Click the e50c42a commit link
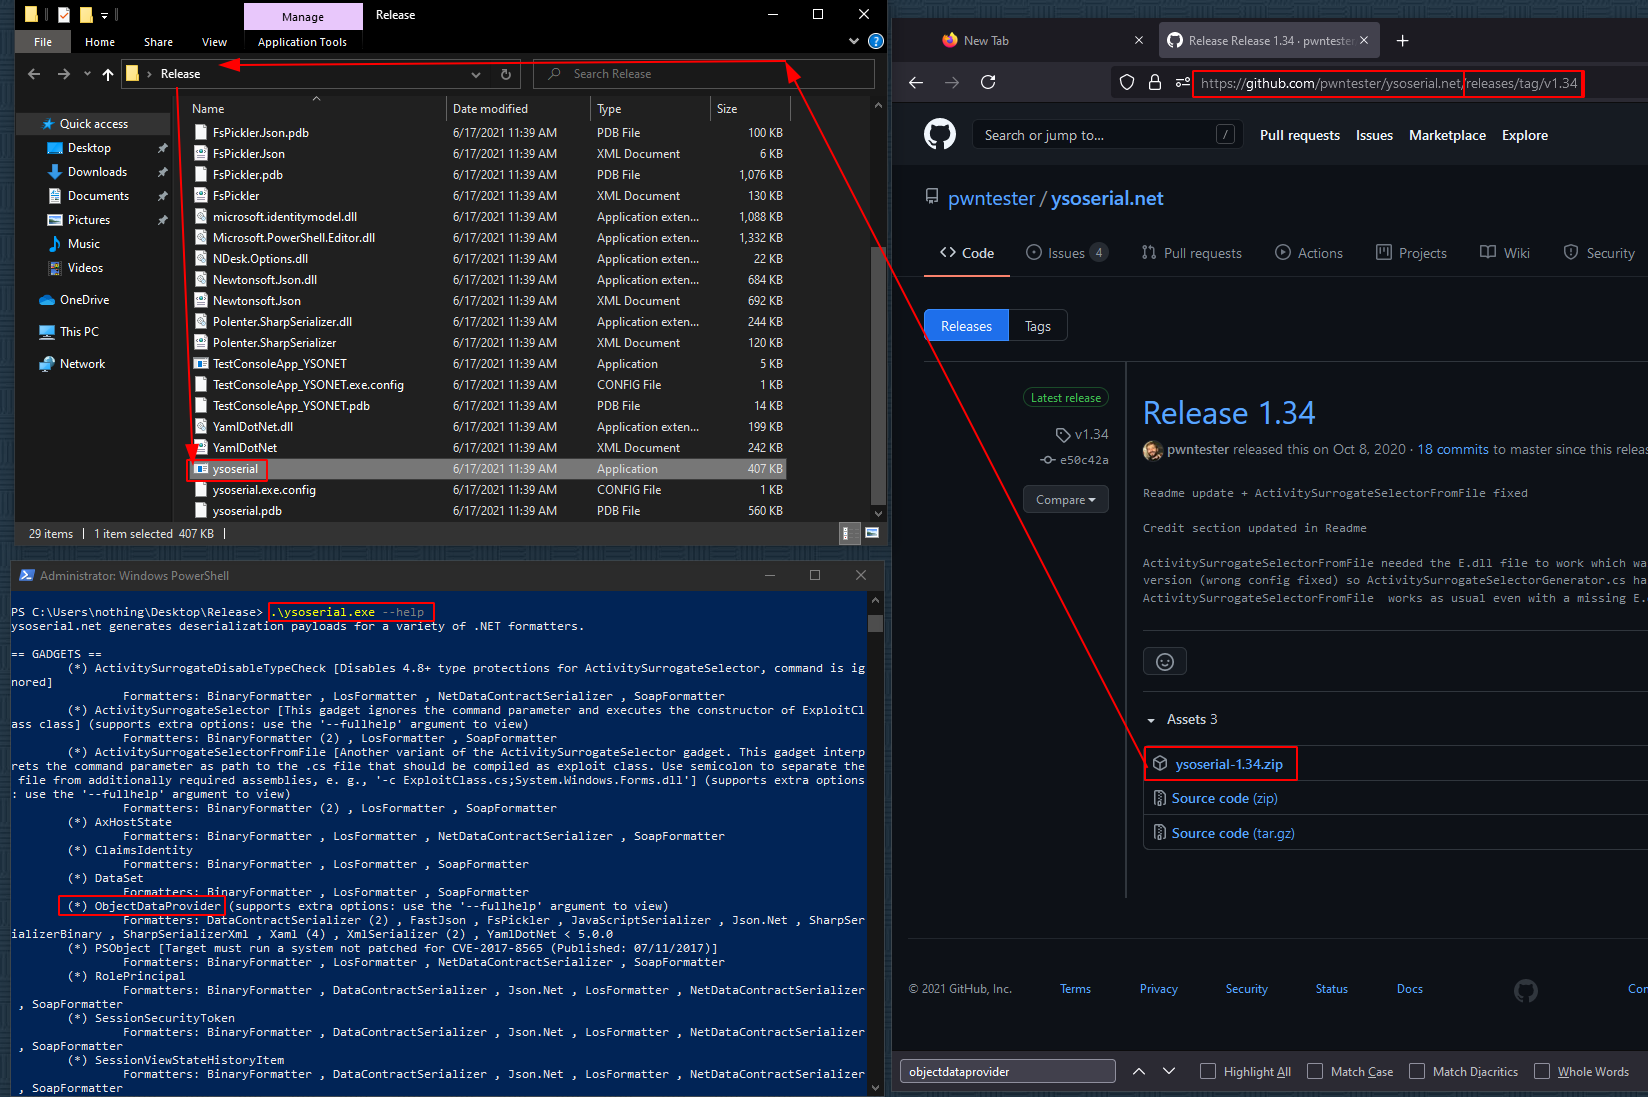Viewport: 1648px width, 1097px height. pos(1075,460)
